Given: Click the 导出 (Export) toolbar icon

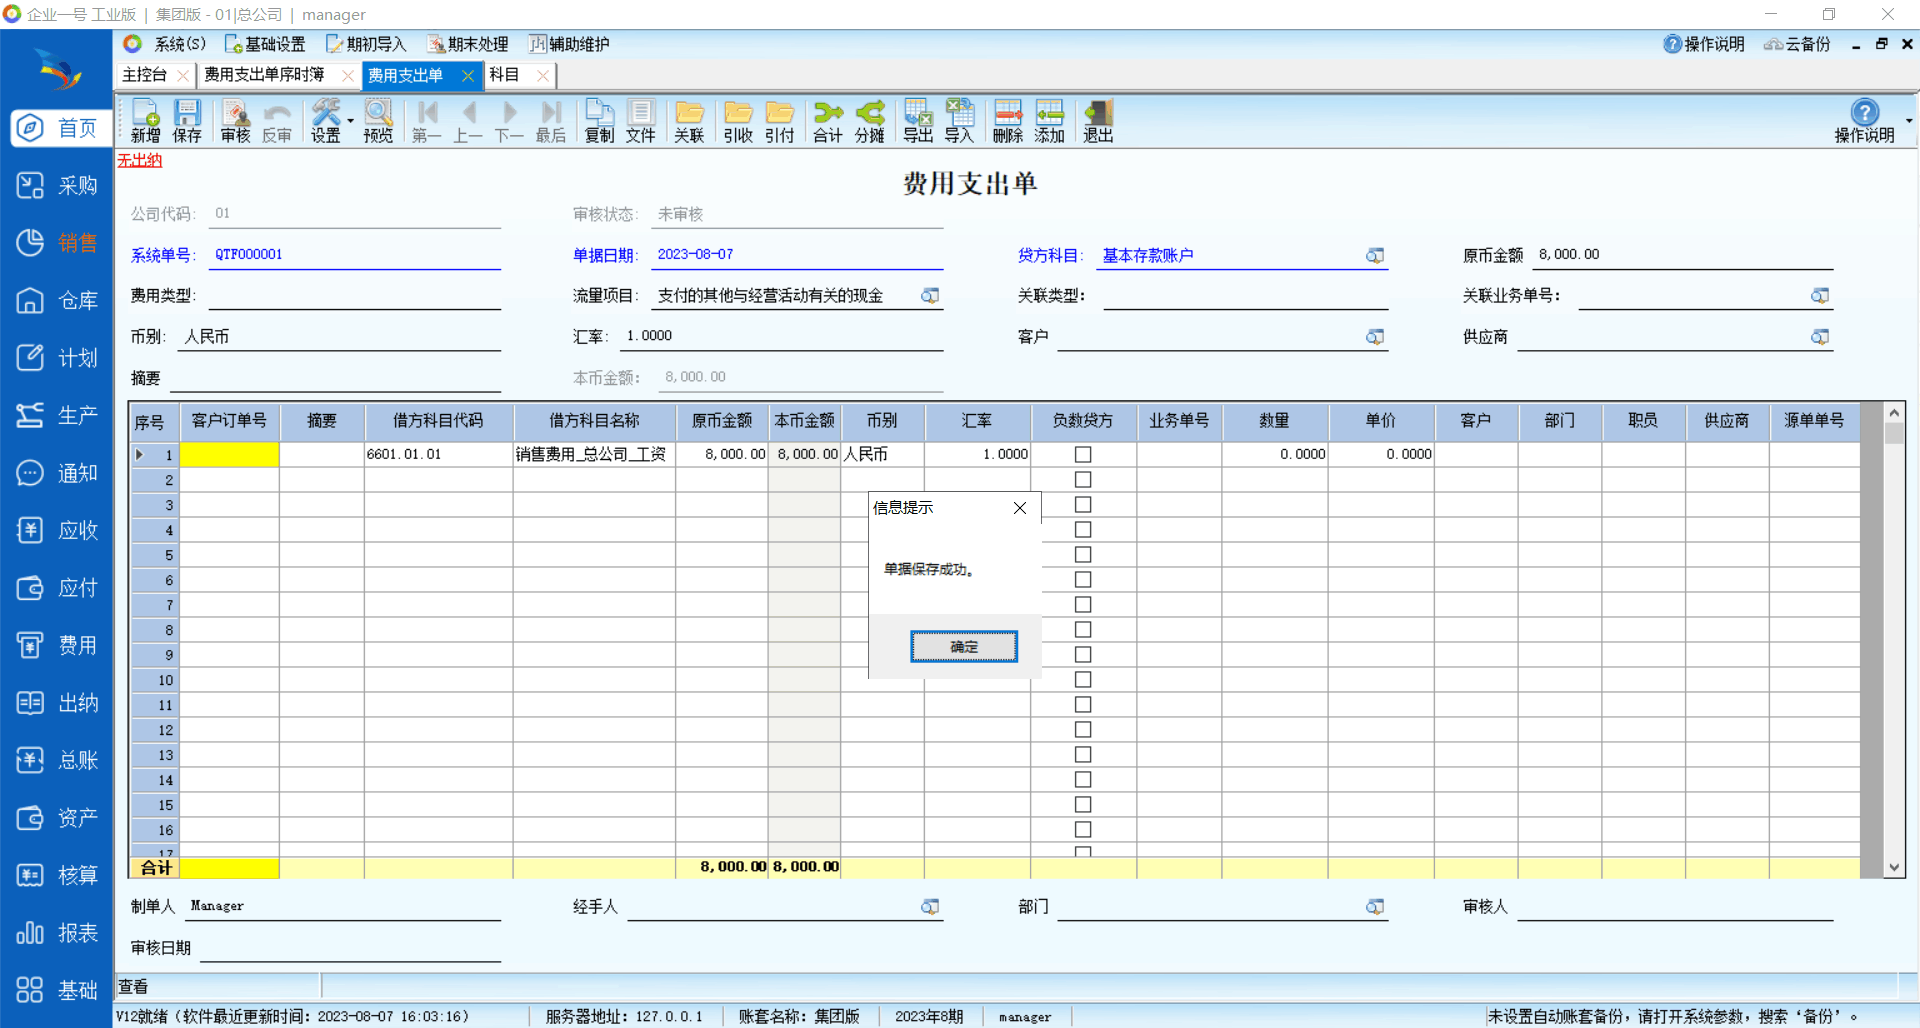Looking at the screenshot, I should (917, 121).
